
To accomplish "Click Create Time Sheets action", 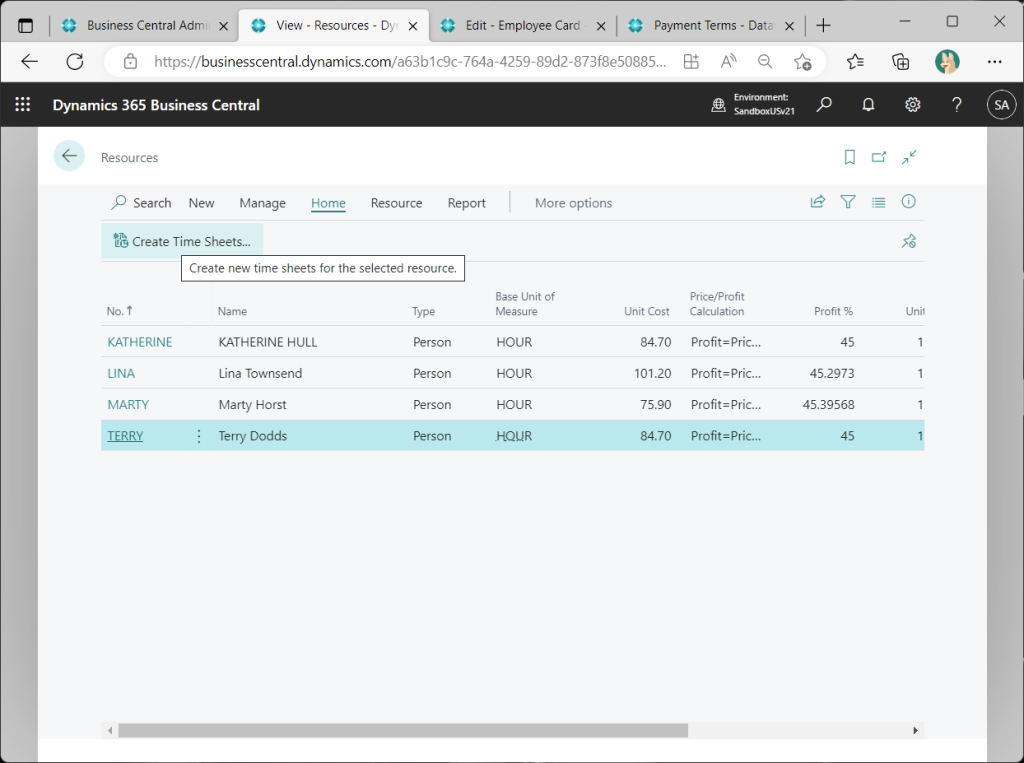I will click(x=182, y=241).
